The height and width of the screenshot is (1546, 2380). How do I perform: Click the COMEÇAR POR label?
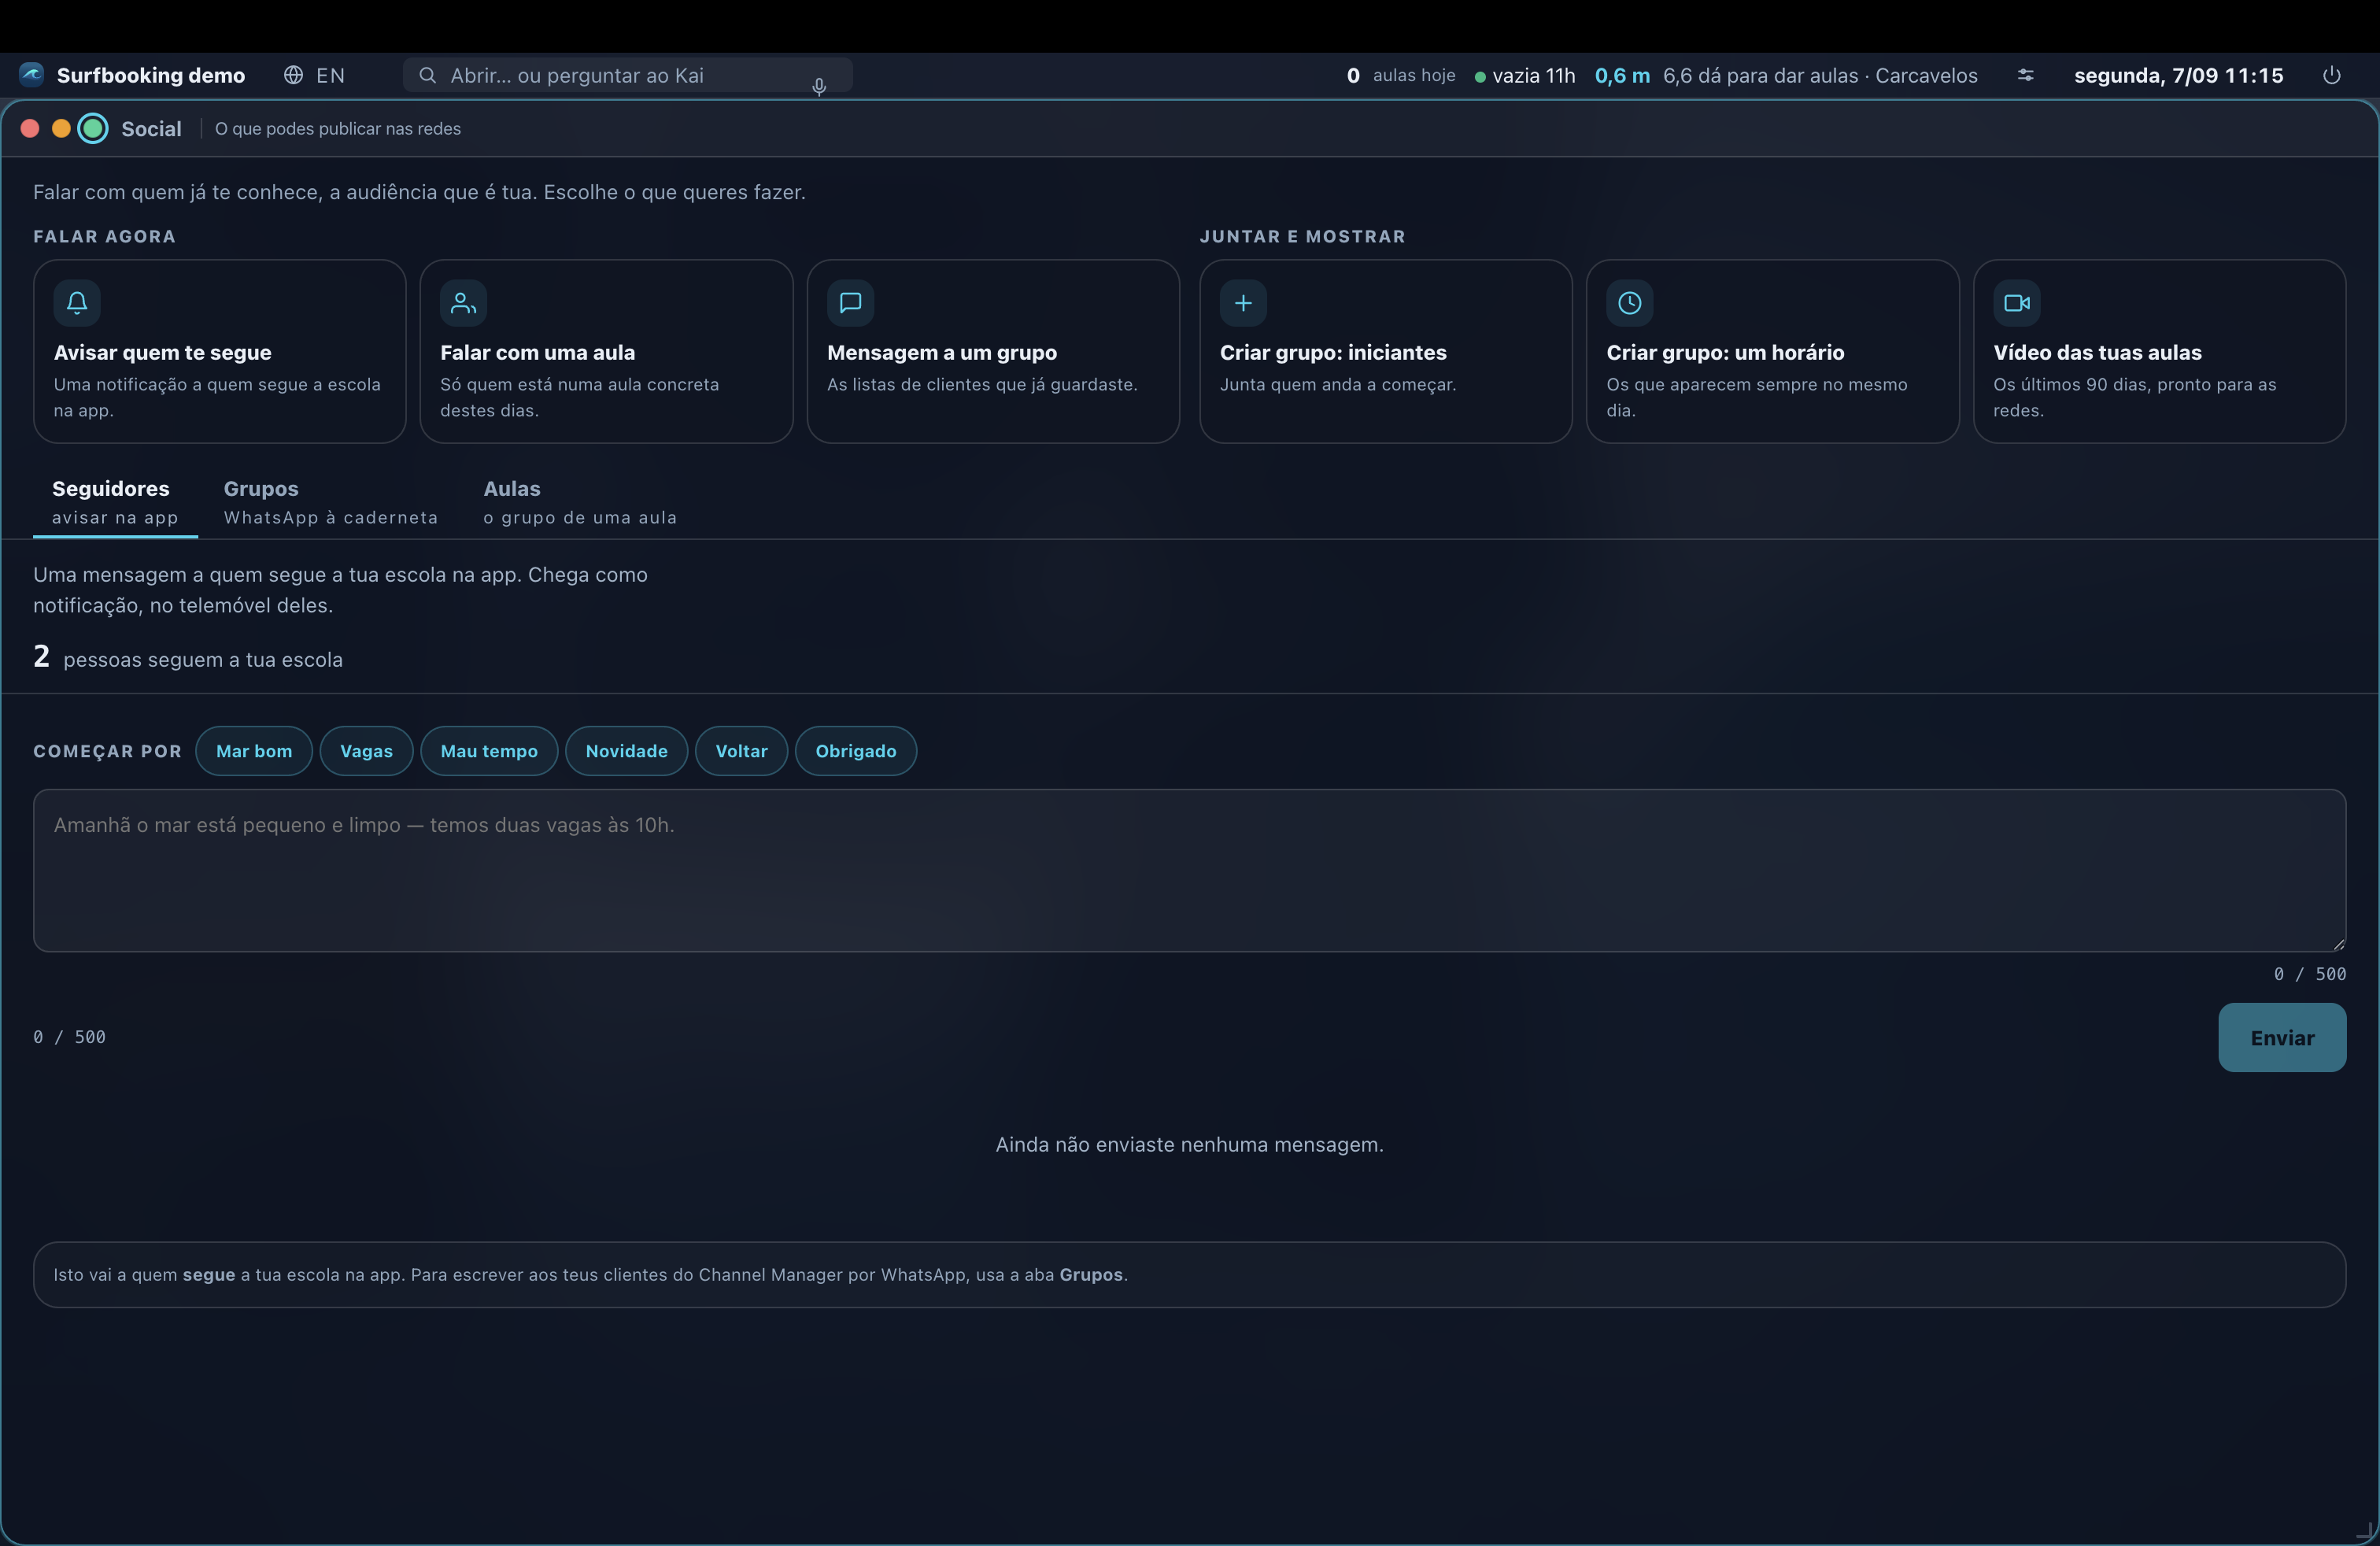[107, 751]
